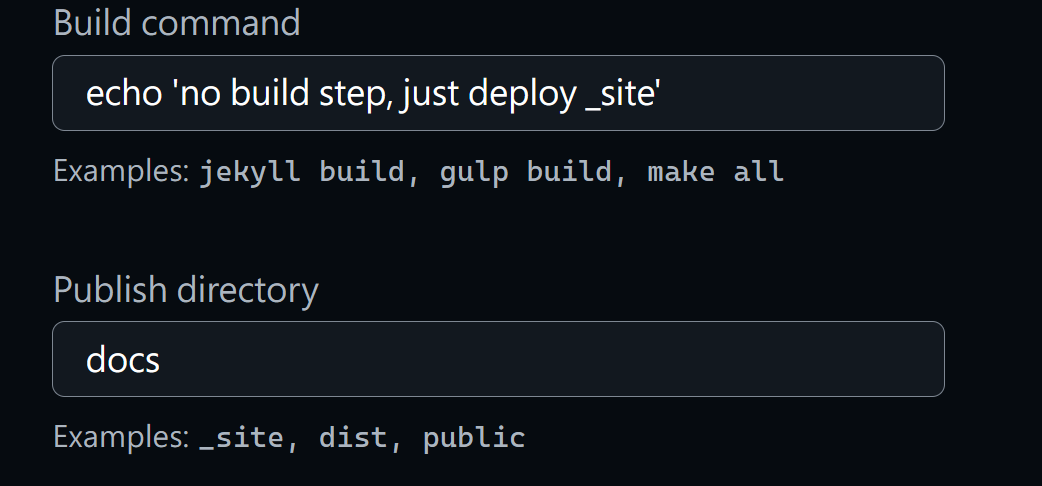Click the "public" example text
Image resolution: width=1042 pixels, height=486 pixels.
coord(474,437)
